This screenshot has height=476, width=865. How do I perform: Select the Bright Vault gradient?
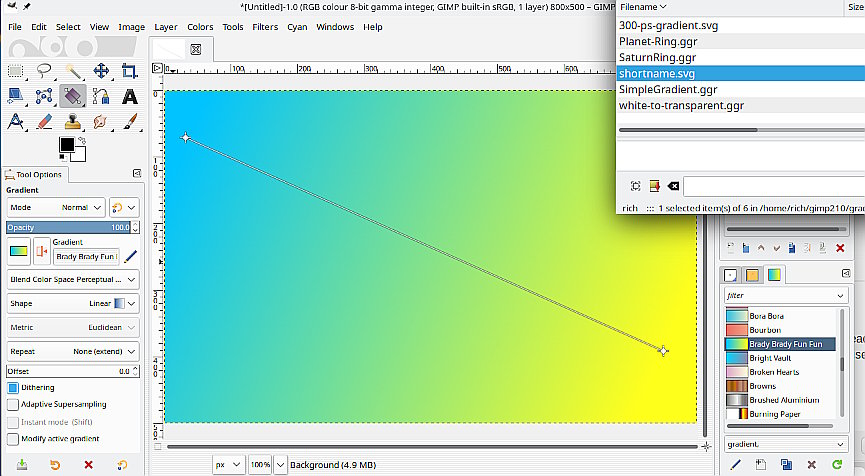pyautogui.click(x=780, y=358)
